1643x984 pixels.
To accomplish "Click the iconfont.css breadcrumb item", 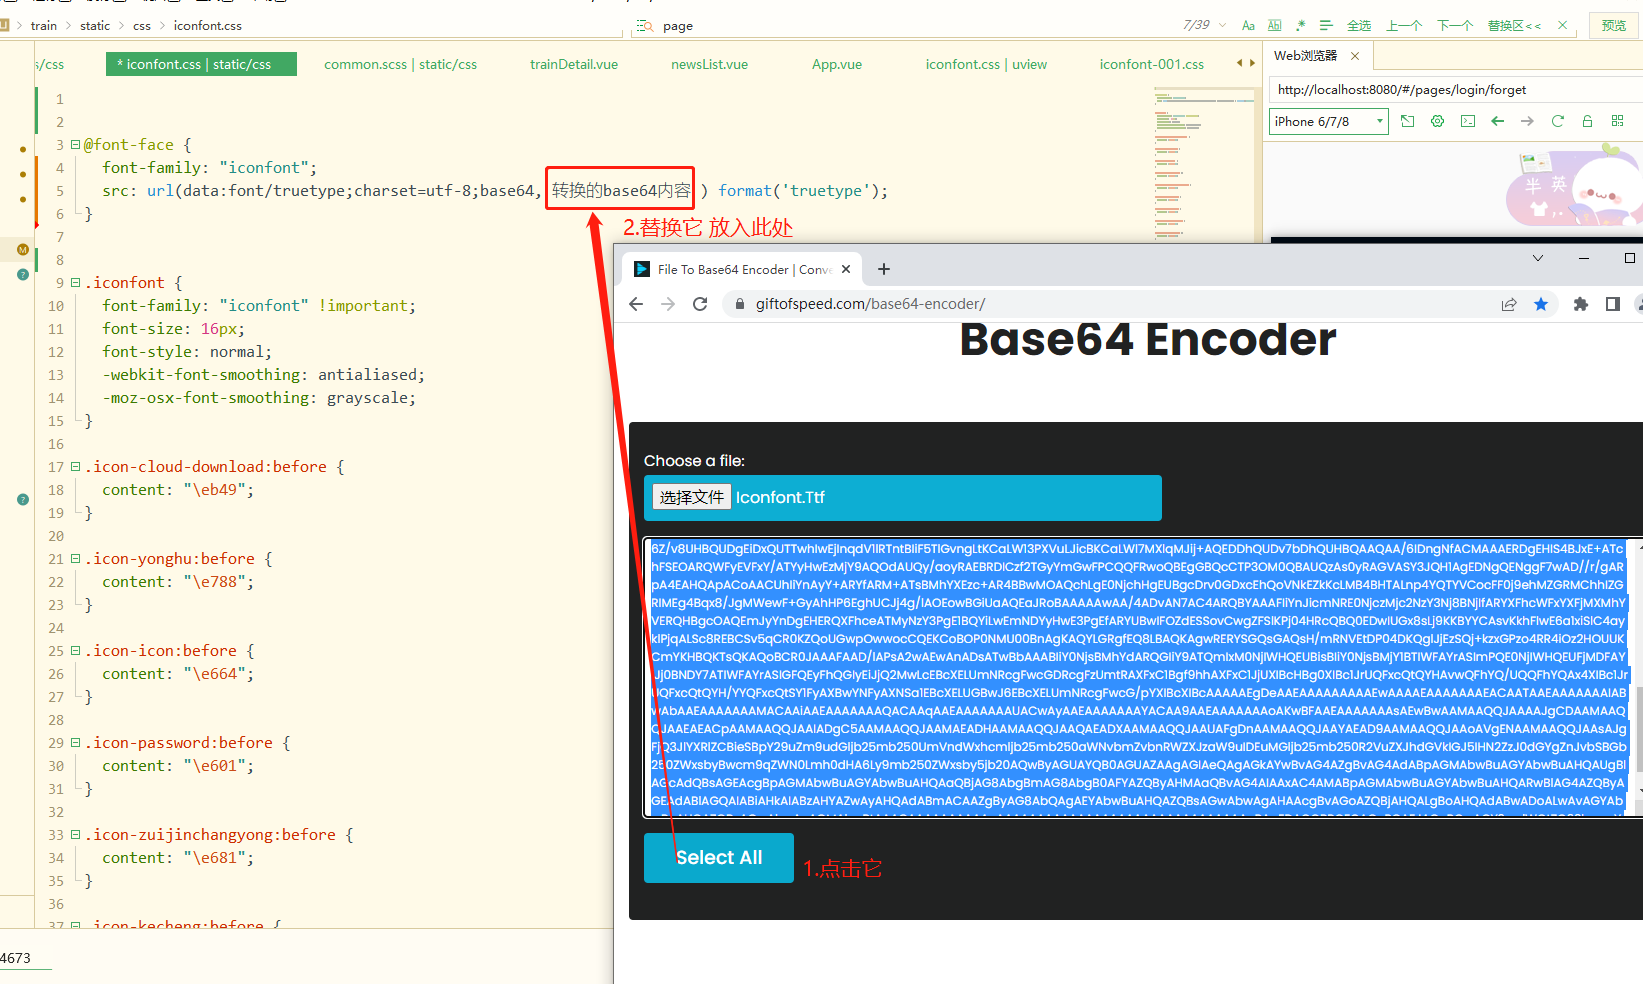I will point(207,26).
